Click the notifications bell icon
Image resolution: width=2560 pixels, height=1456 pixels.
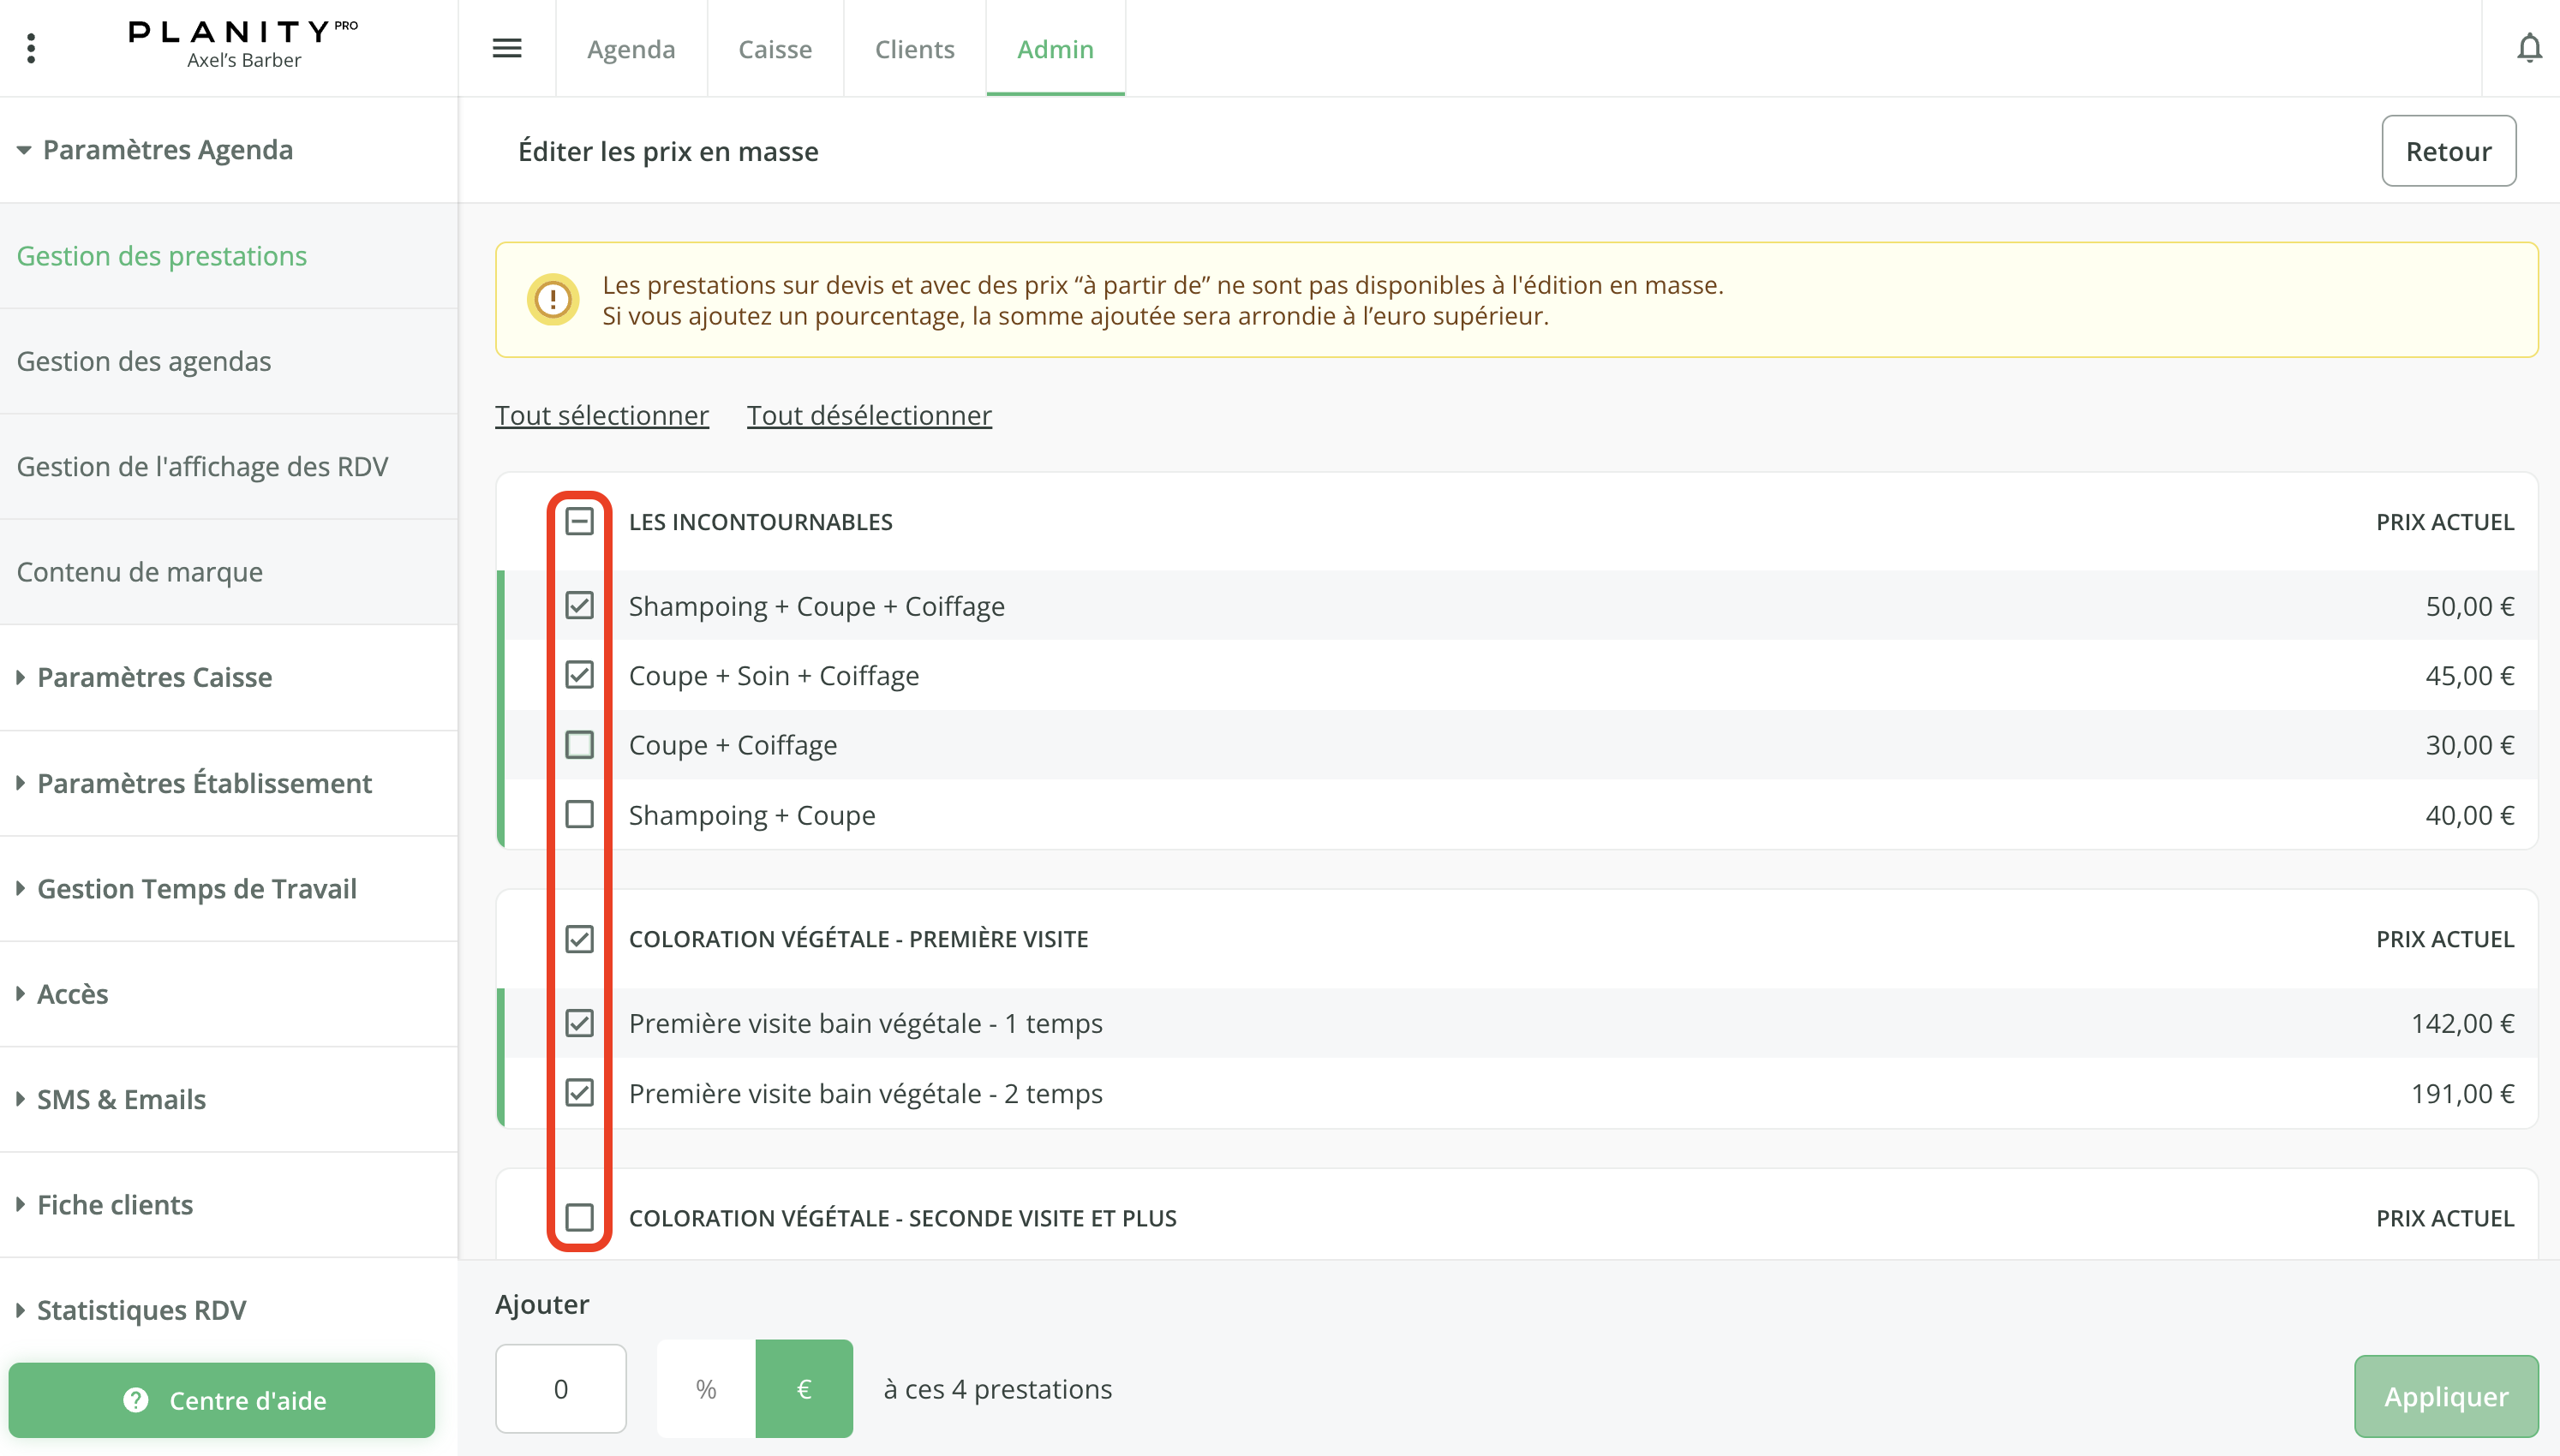click(x=2529, y=48)
